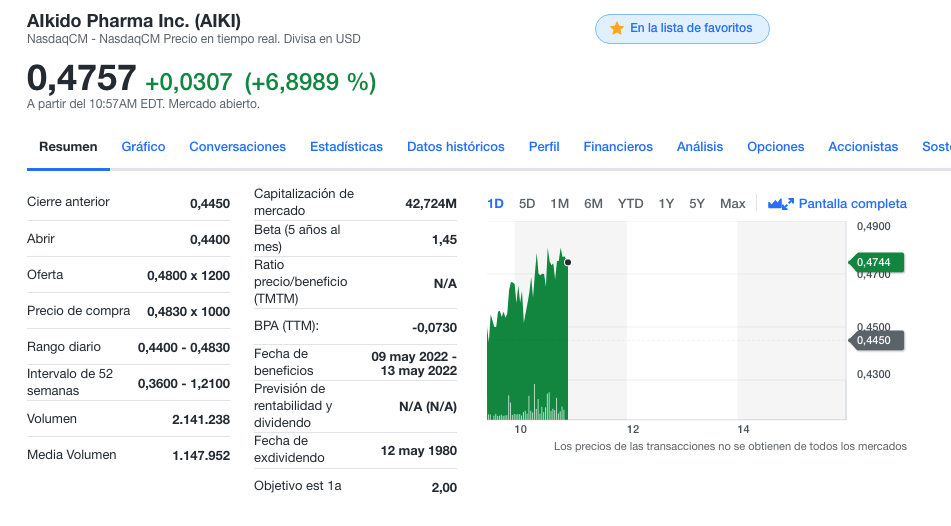Open the Datos históricos tab
951x526 pixels.
455,147
